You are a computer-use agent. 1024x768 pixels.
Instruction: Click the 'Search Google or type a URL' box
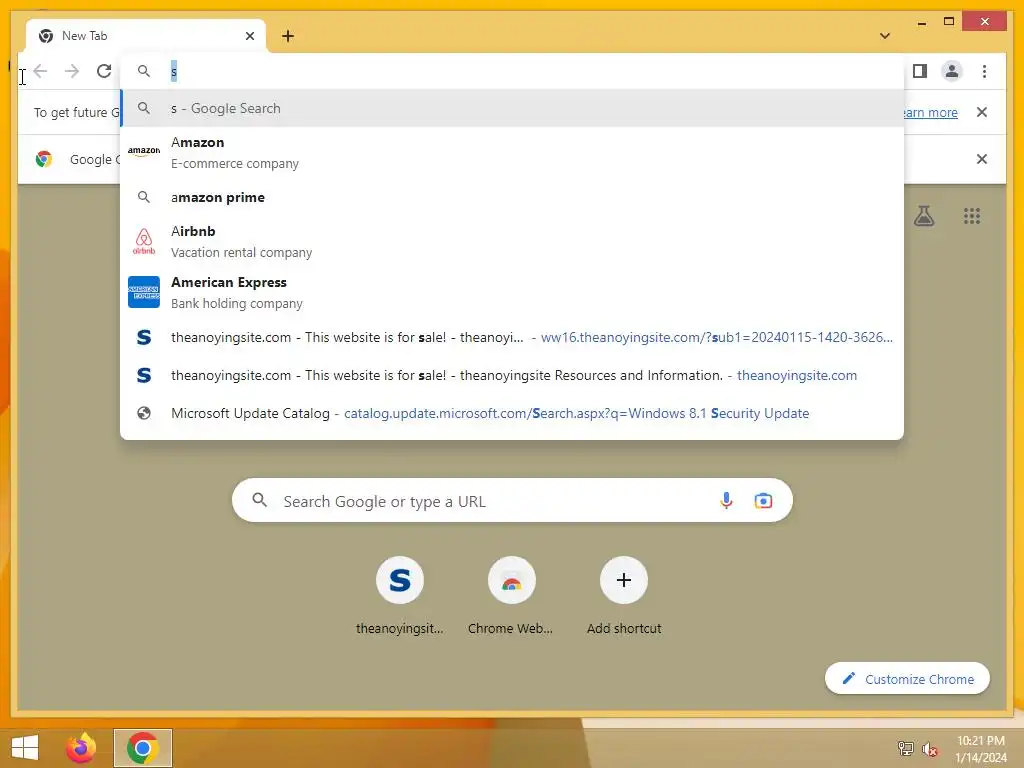pyautogui.click(x=512, y=501)
